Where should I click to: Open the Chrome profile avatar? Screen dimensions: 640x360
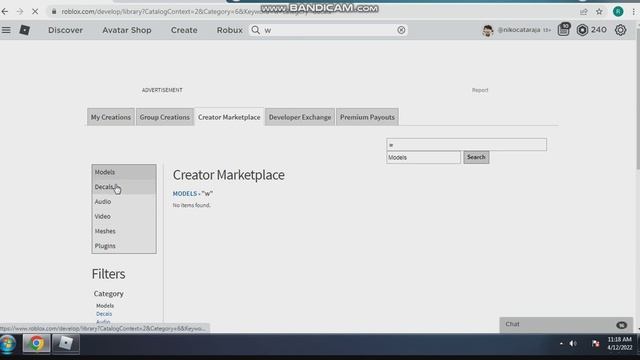click(618, 11)
